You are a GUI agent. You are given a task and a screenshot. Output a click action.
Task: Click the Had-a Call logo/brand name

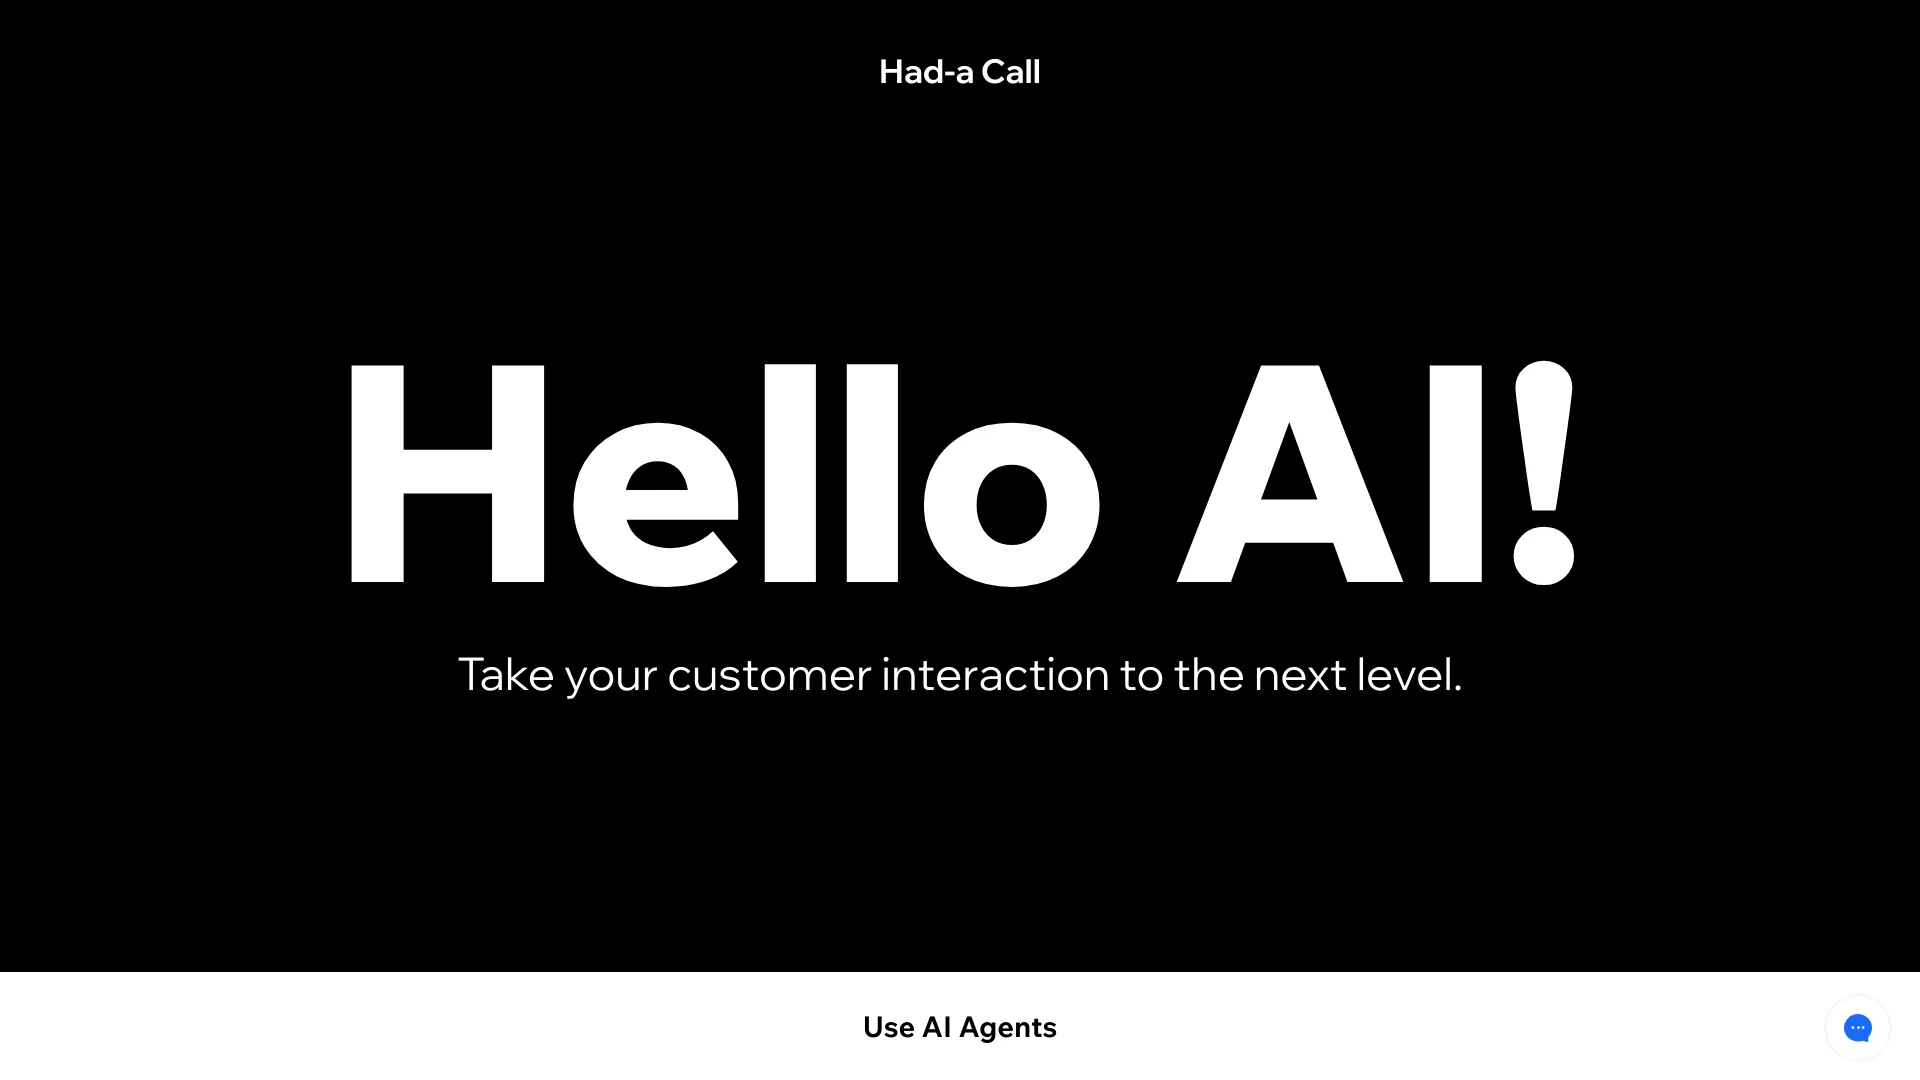point(959,71)
